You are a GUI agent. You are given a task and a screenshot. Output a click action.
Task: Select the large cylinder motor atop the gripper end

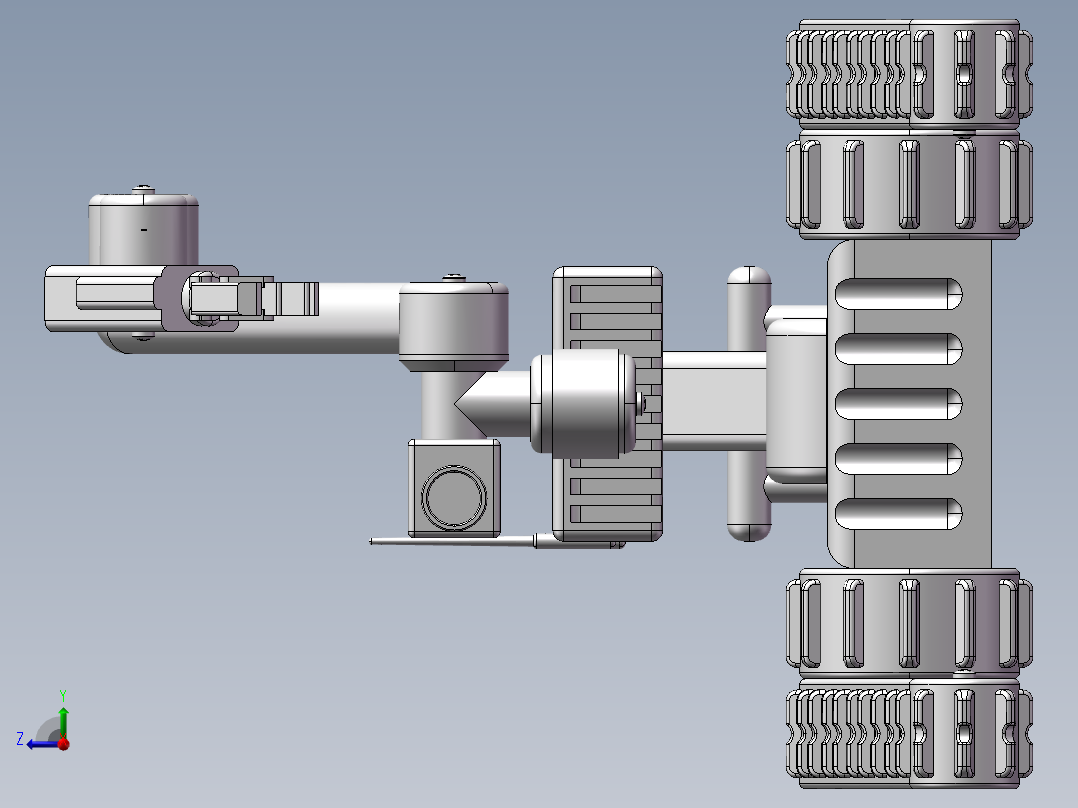(x=144, y=229)
